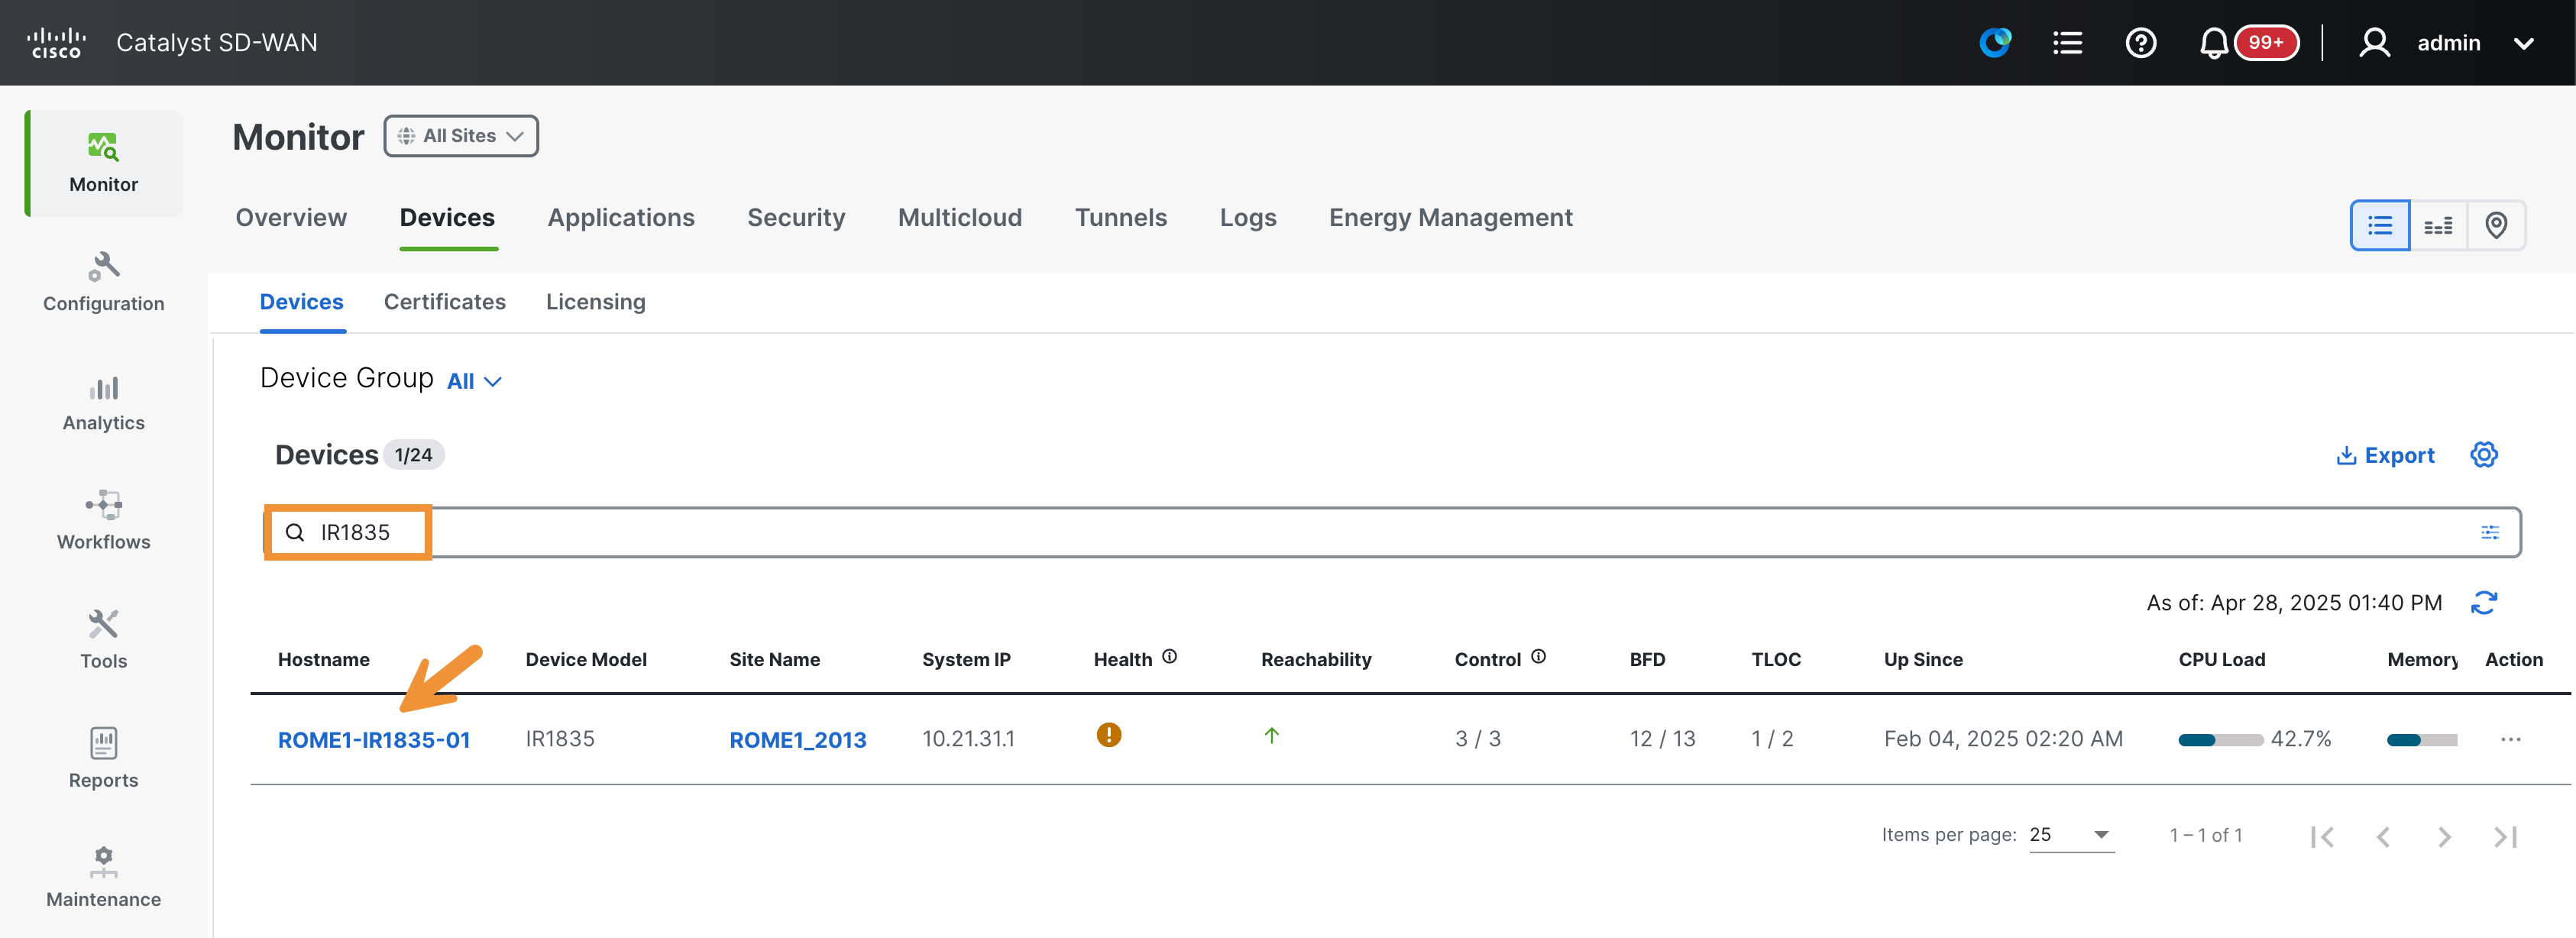The image size is (2576, 938).
Task: Sort by System IP column header
Action: point(966,660)
